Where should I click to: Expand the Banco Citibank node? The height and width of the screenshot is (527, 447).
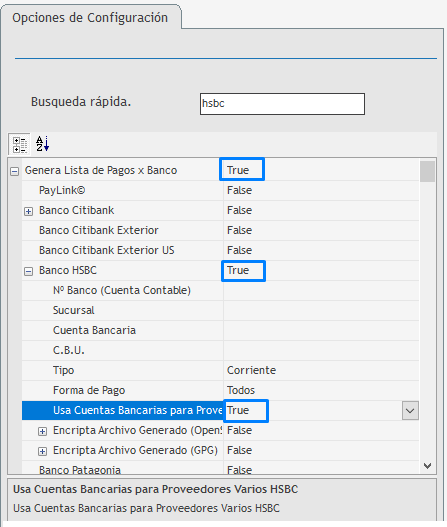29,211
